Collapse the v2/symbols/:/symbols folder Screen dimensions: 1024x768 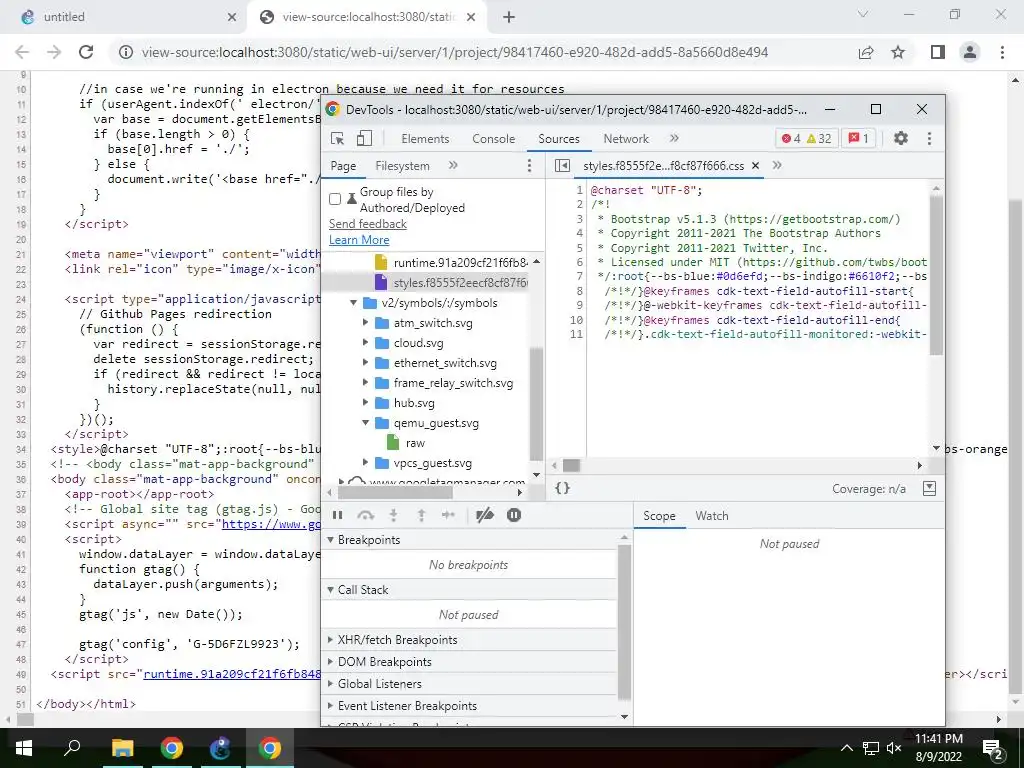click(x=353, y=303)
